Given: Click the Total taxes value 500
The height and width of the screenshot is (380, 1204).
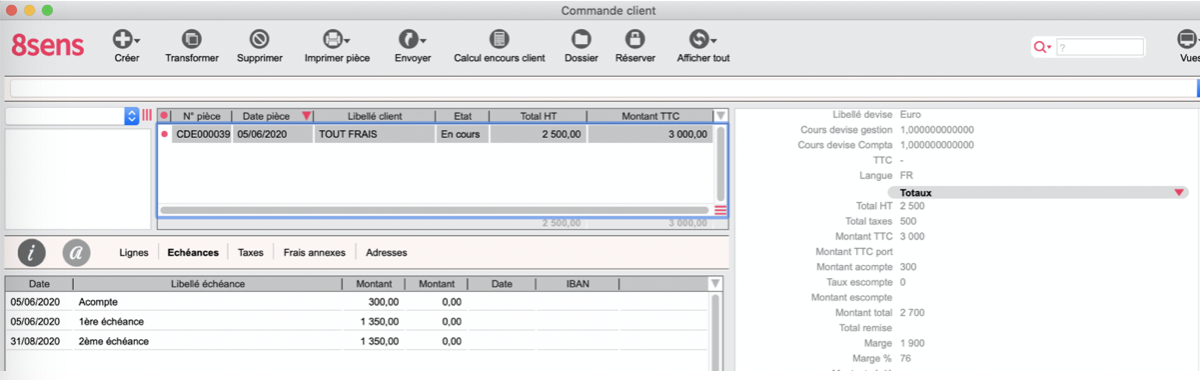Looking at the screenshot, I should point(908,221).
